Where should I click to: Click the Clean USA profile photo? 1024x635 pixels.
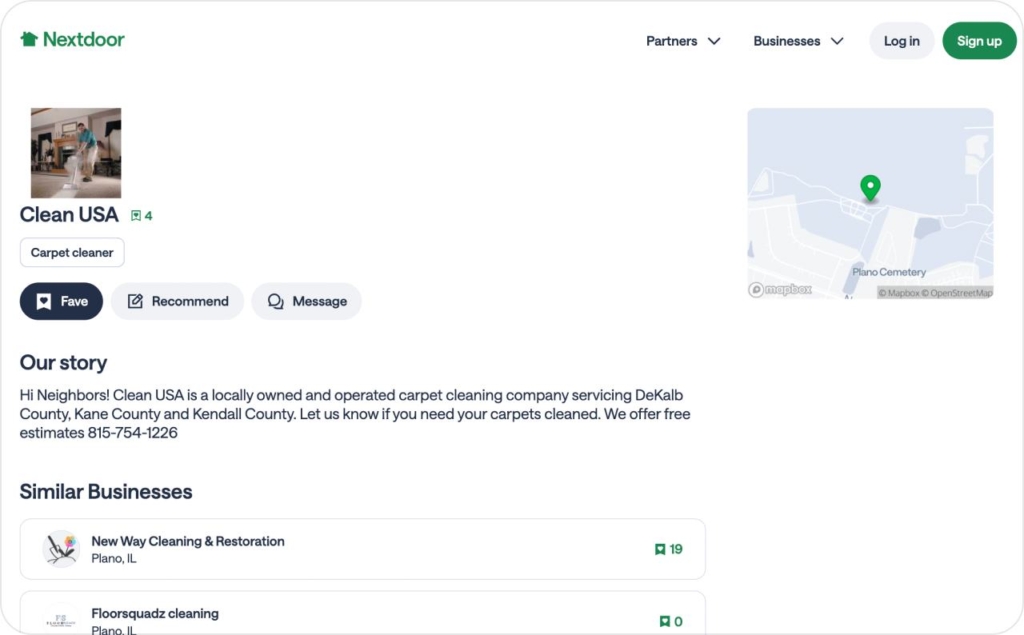[75, 152]
